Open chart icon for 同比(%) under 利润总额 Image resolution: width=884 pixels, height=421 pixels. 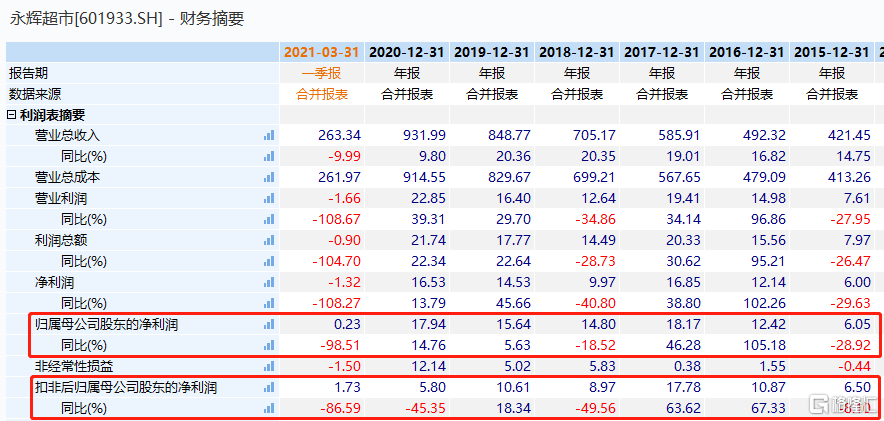[x=269, y=262]
